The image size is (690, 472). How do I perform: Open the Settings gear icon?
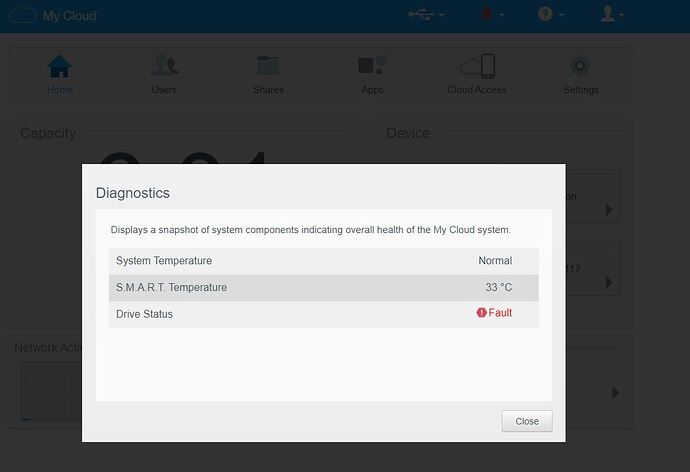tap(580, 66)
